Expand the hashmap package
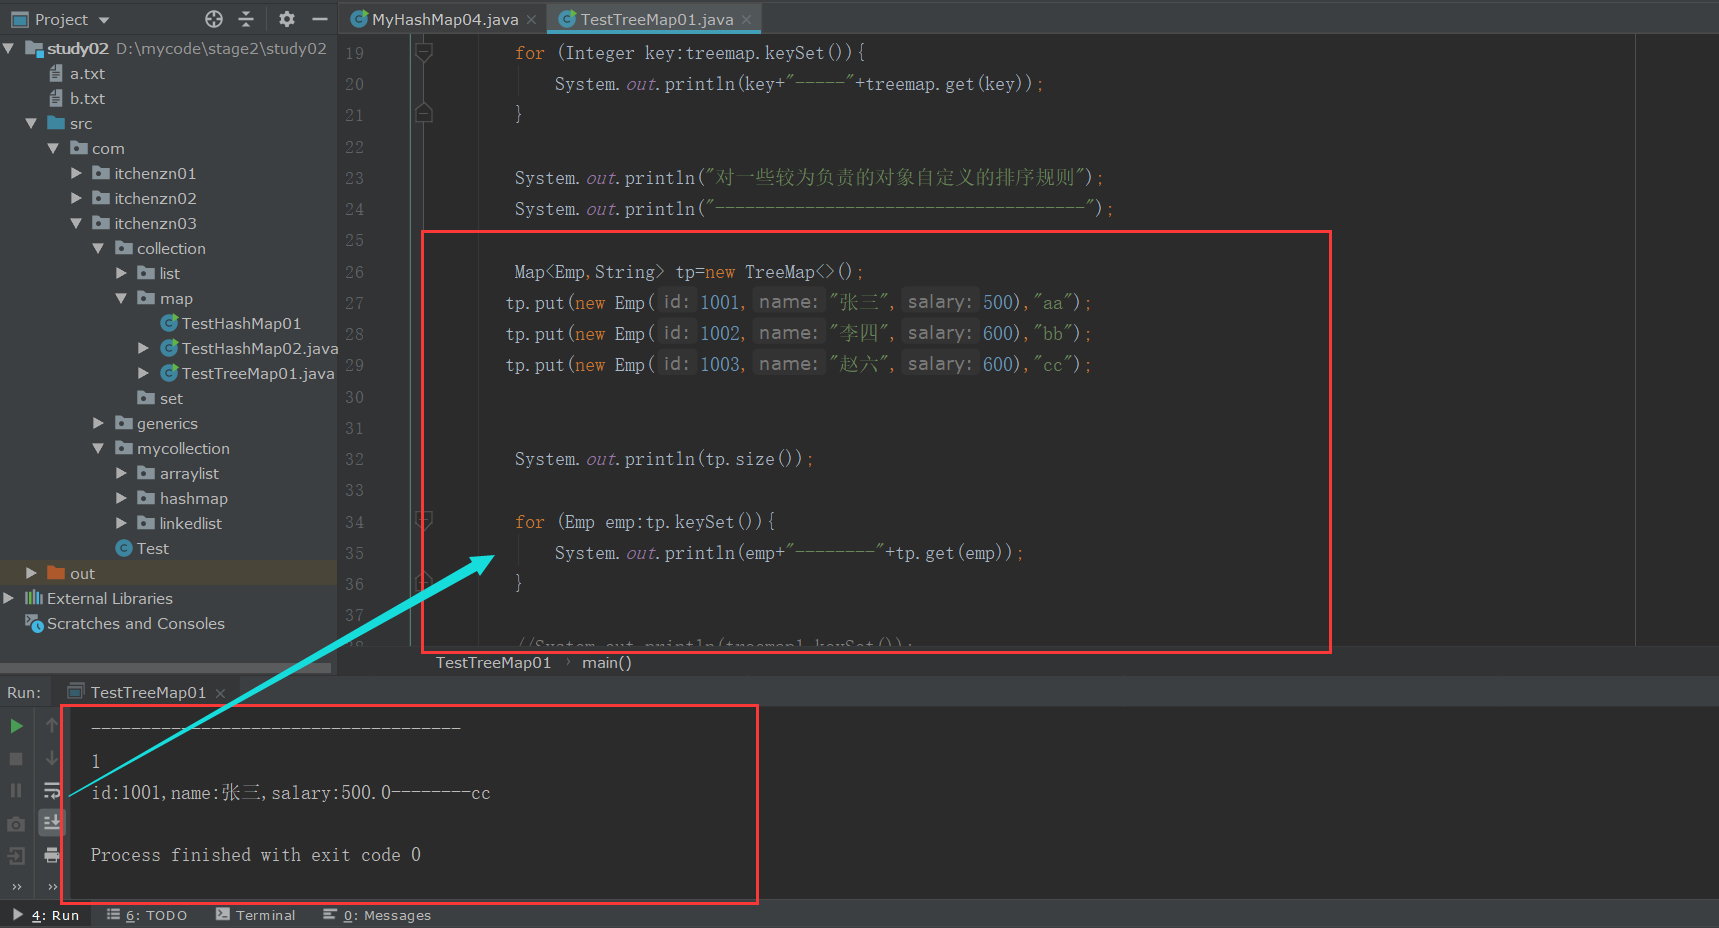This screenshot has height=928, width=1719. coord(121,498)
